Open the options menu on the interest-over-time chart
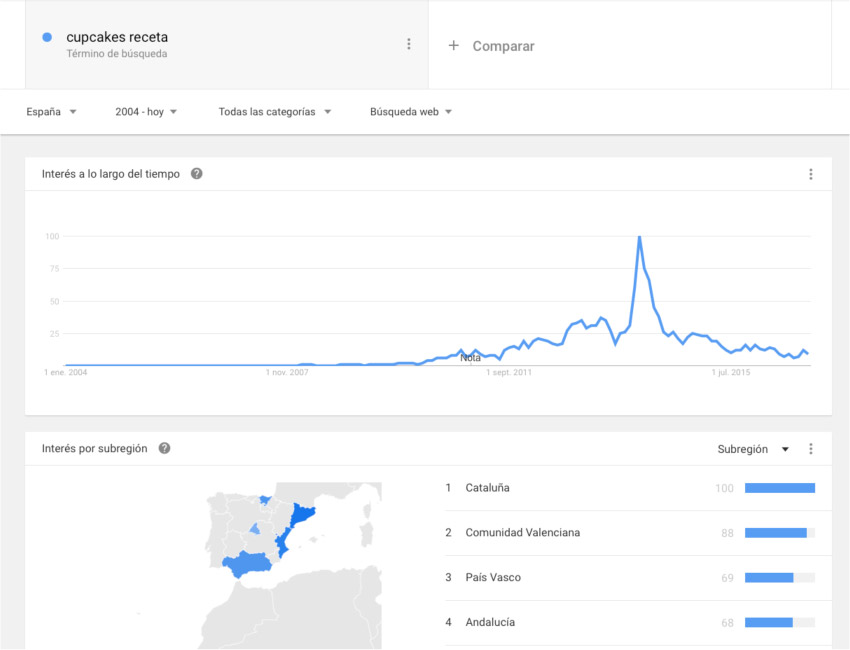 [x=811, y=173]
